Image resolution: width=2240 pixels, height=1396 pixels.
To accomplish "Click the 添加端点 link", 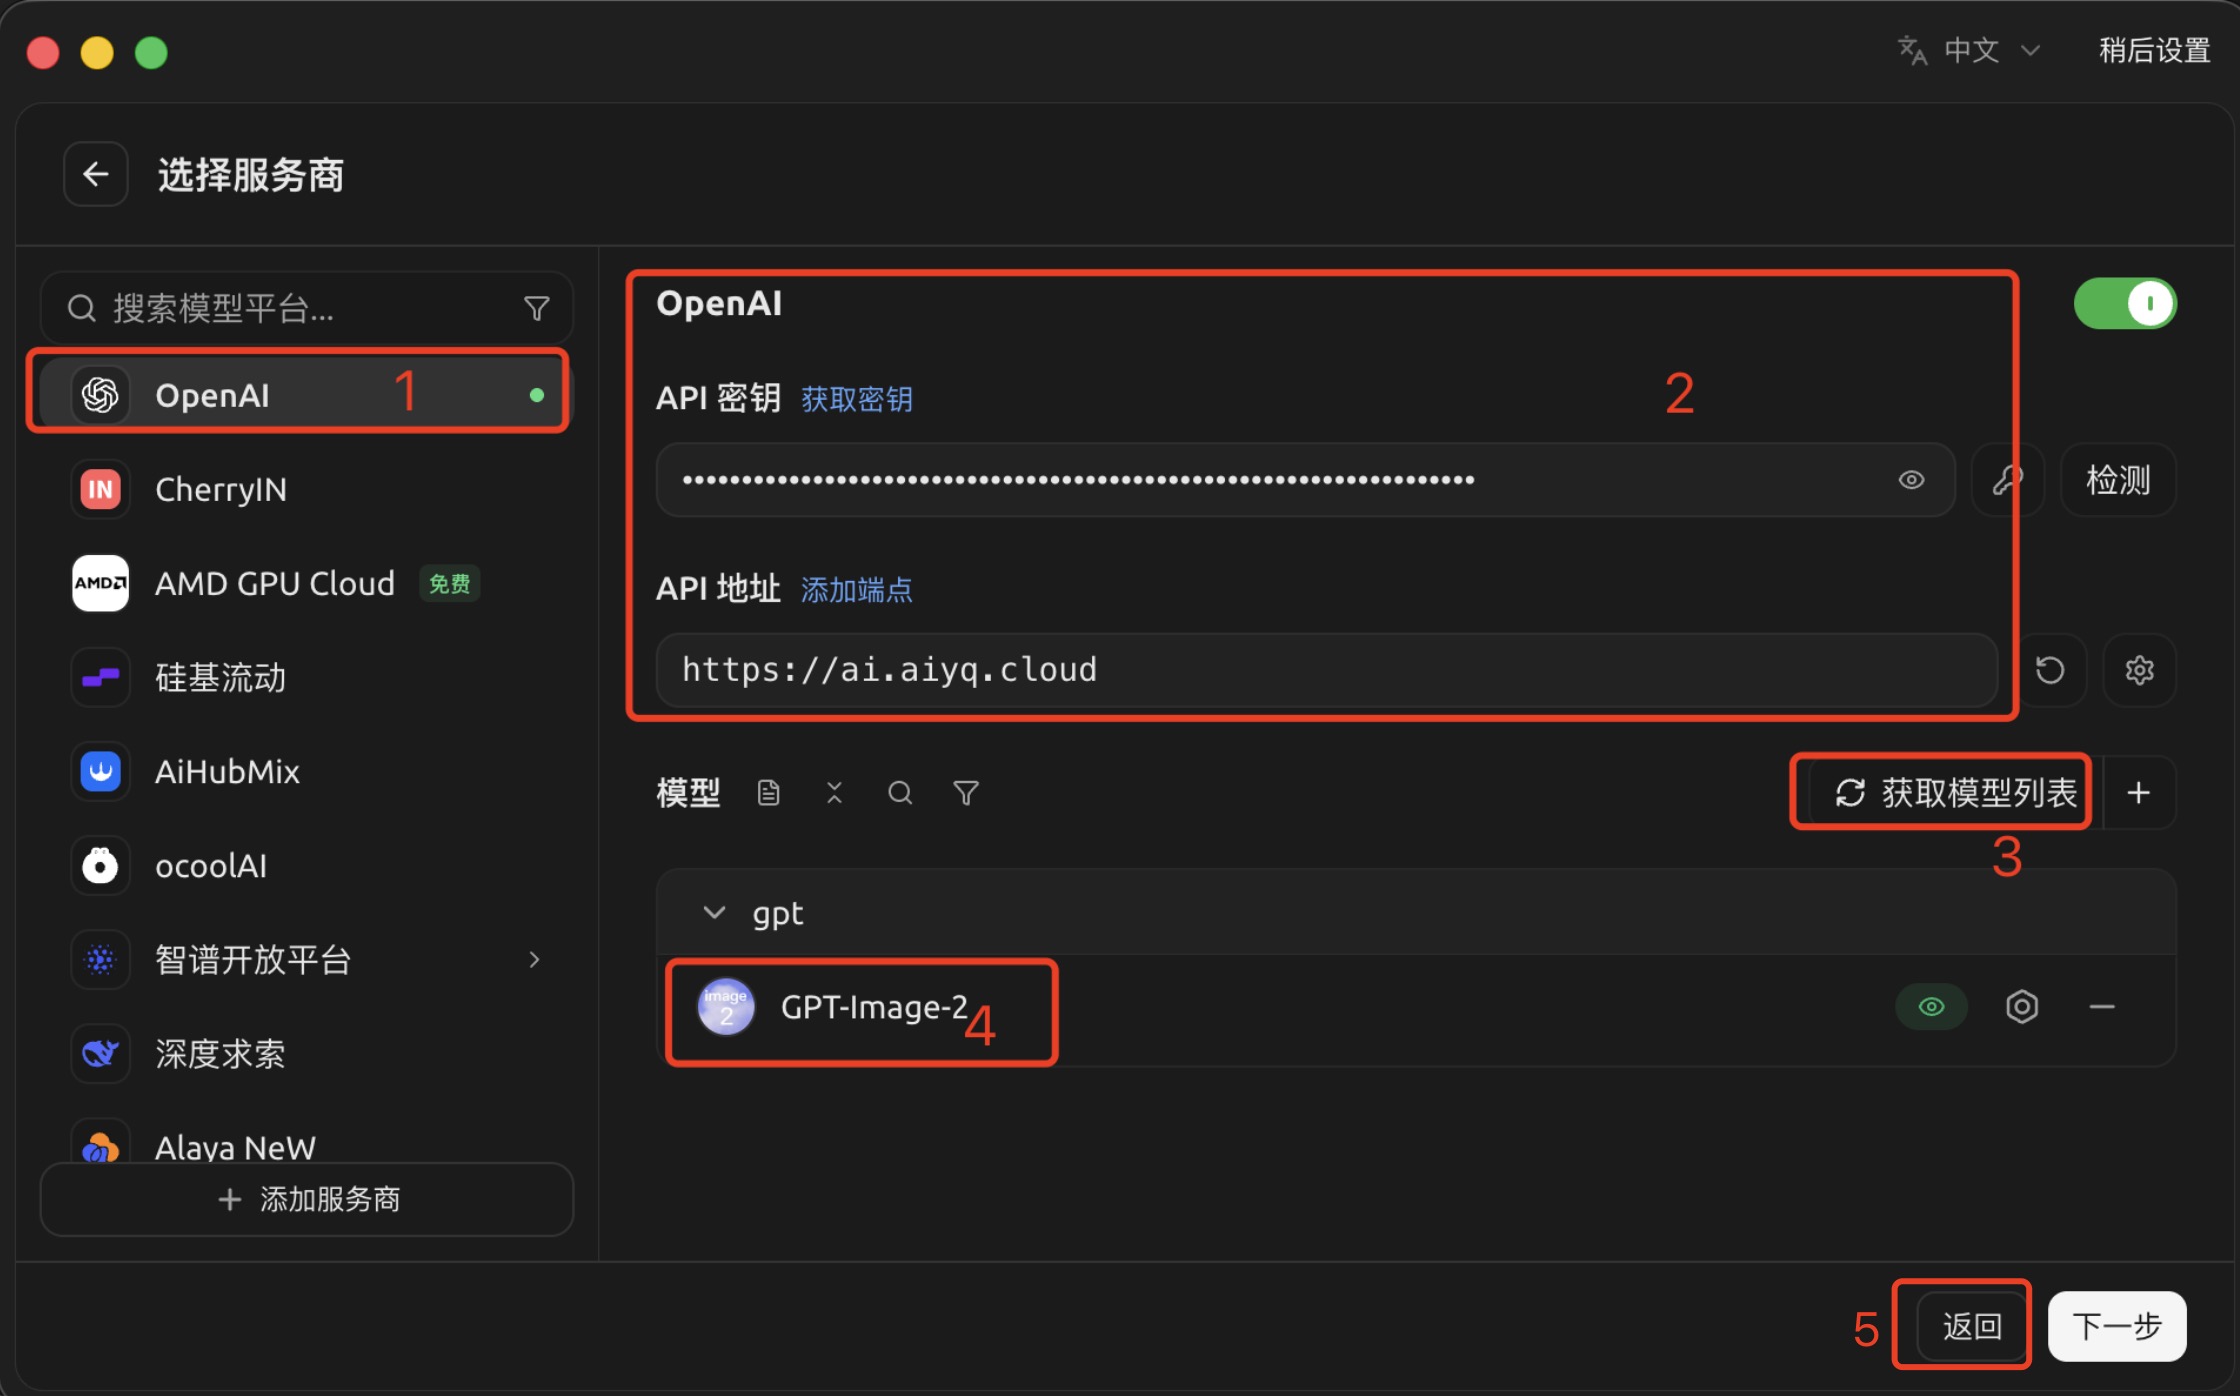I will click(x=857, y=590).
